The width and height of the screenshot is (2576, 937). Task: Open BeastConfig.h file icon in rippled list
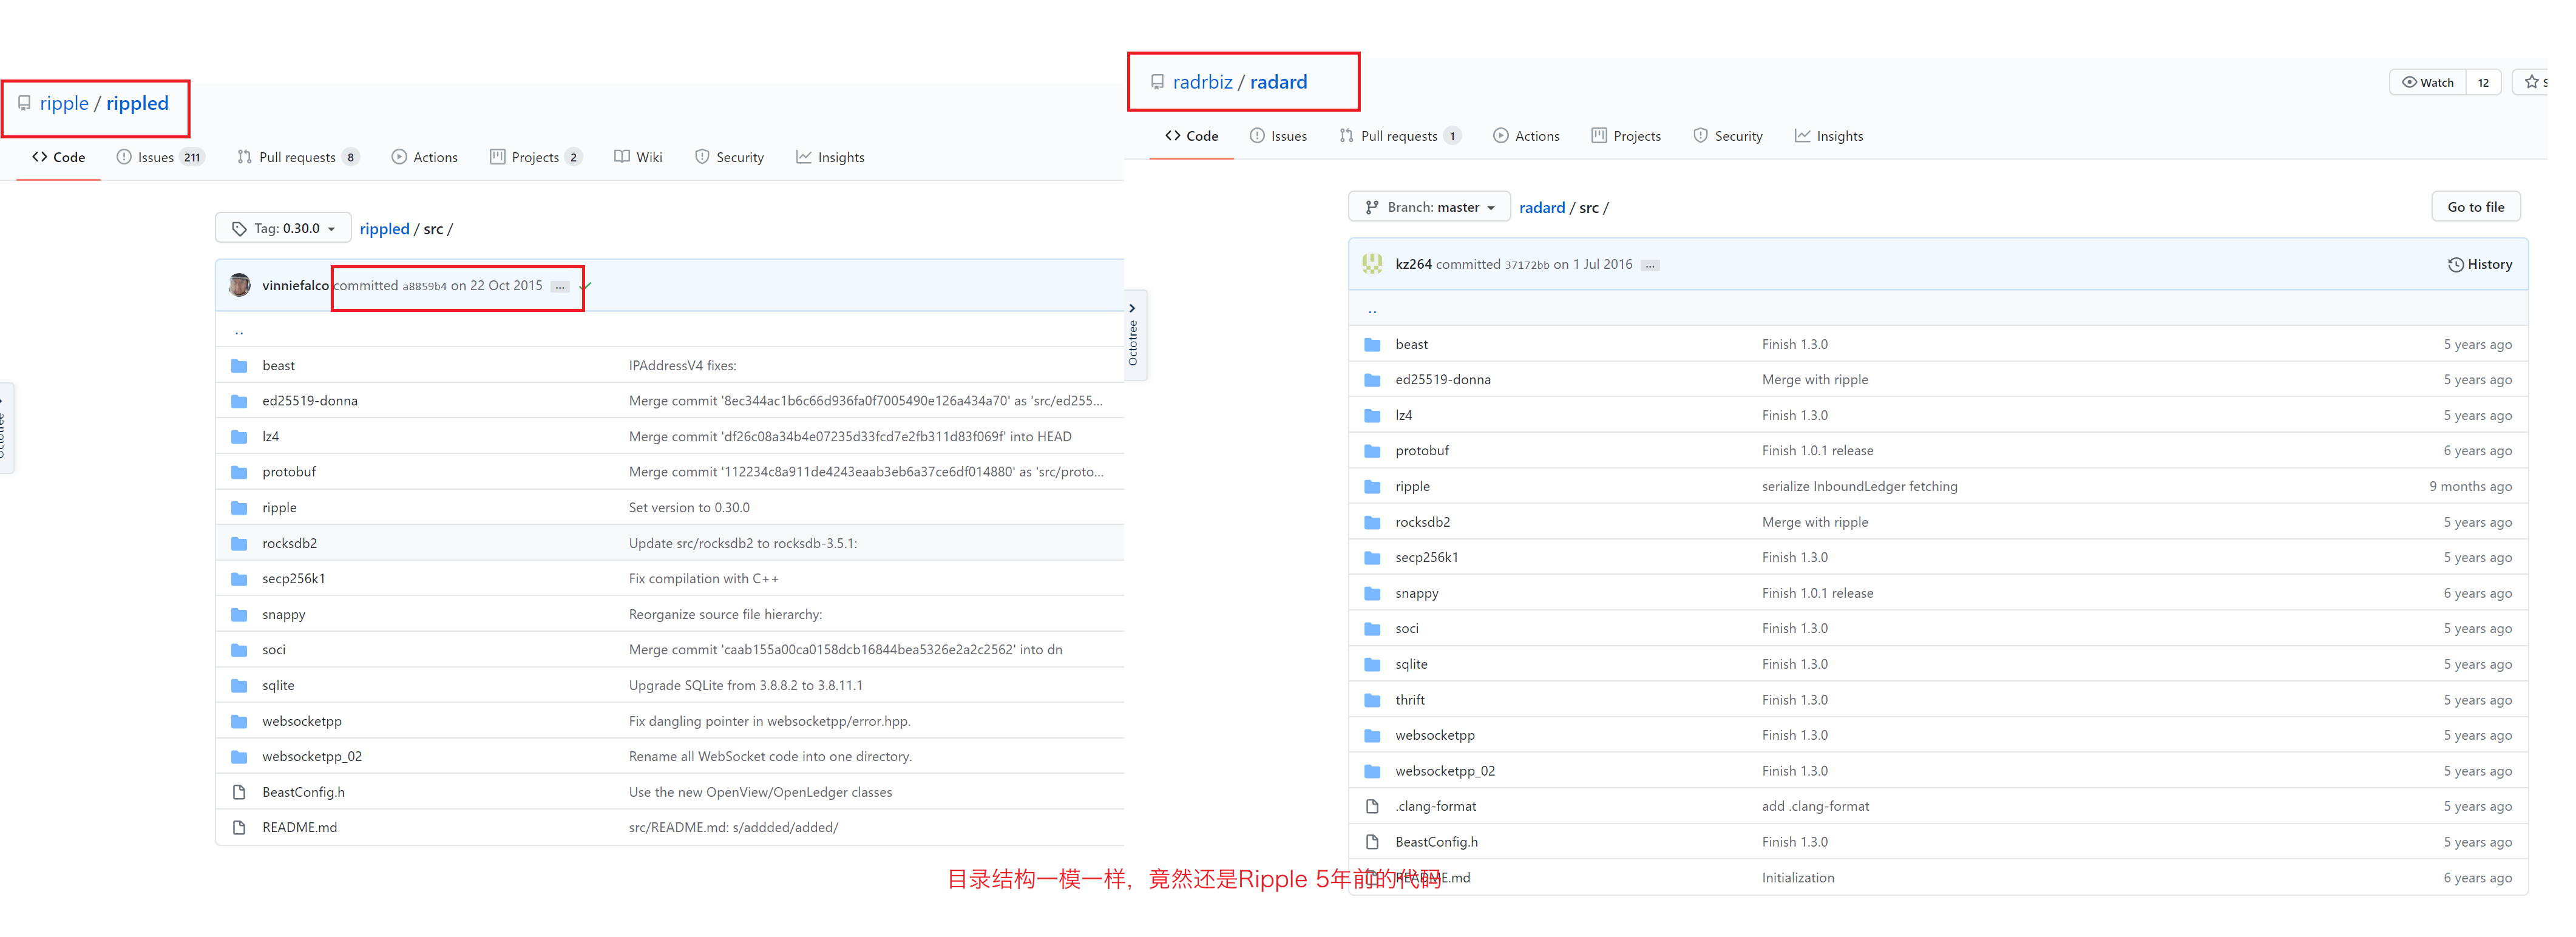239,792
